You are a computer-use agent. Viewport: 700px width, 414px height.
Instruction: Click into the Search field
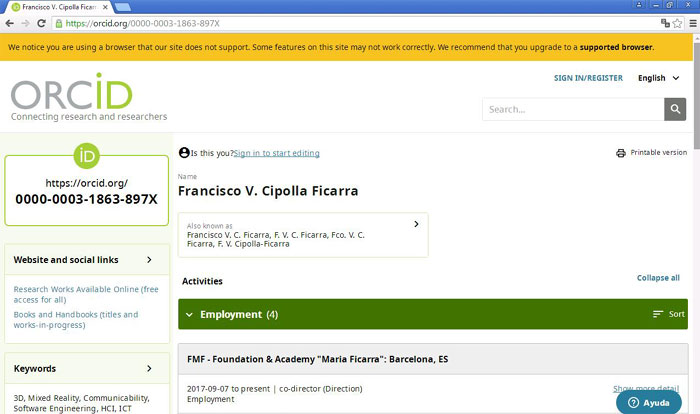pos(573,109)
